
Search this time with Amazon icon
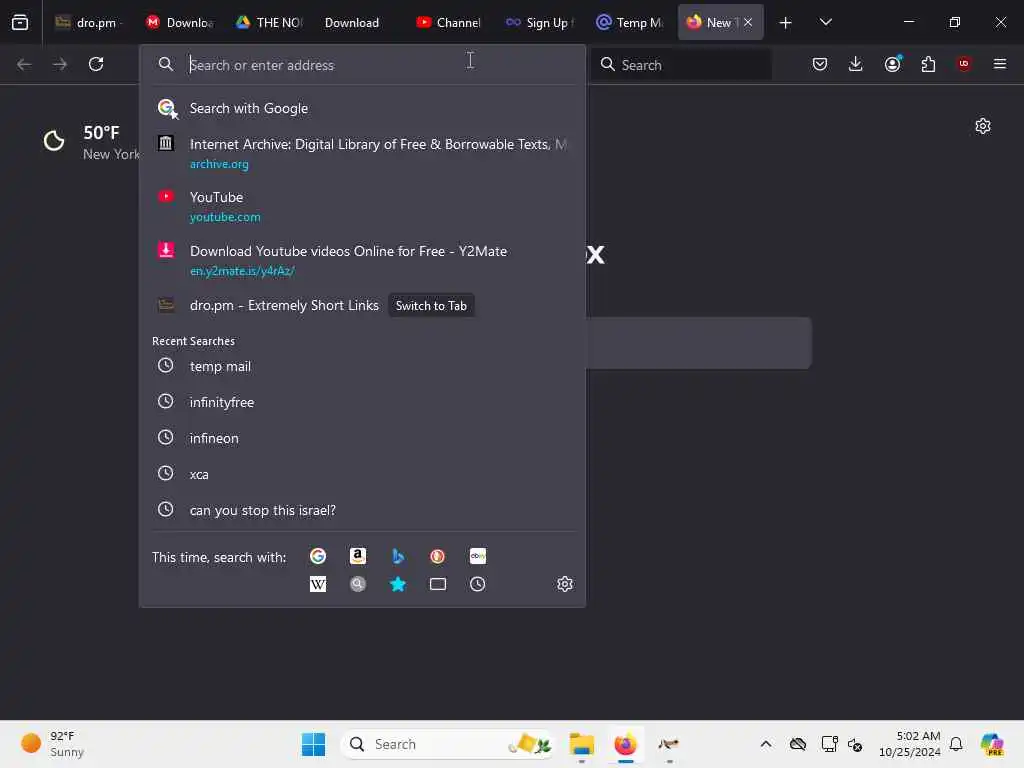(358, 556)
